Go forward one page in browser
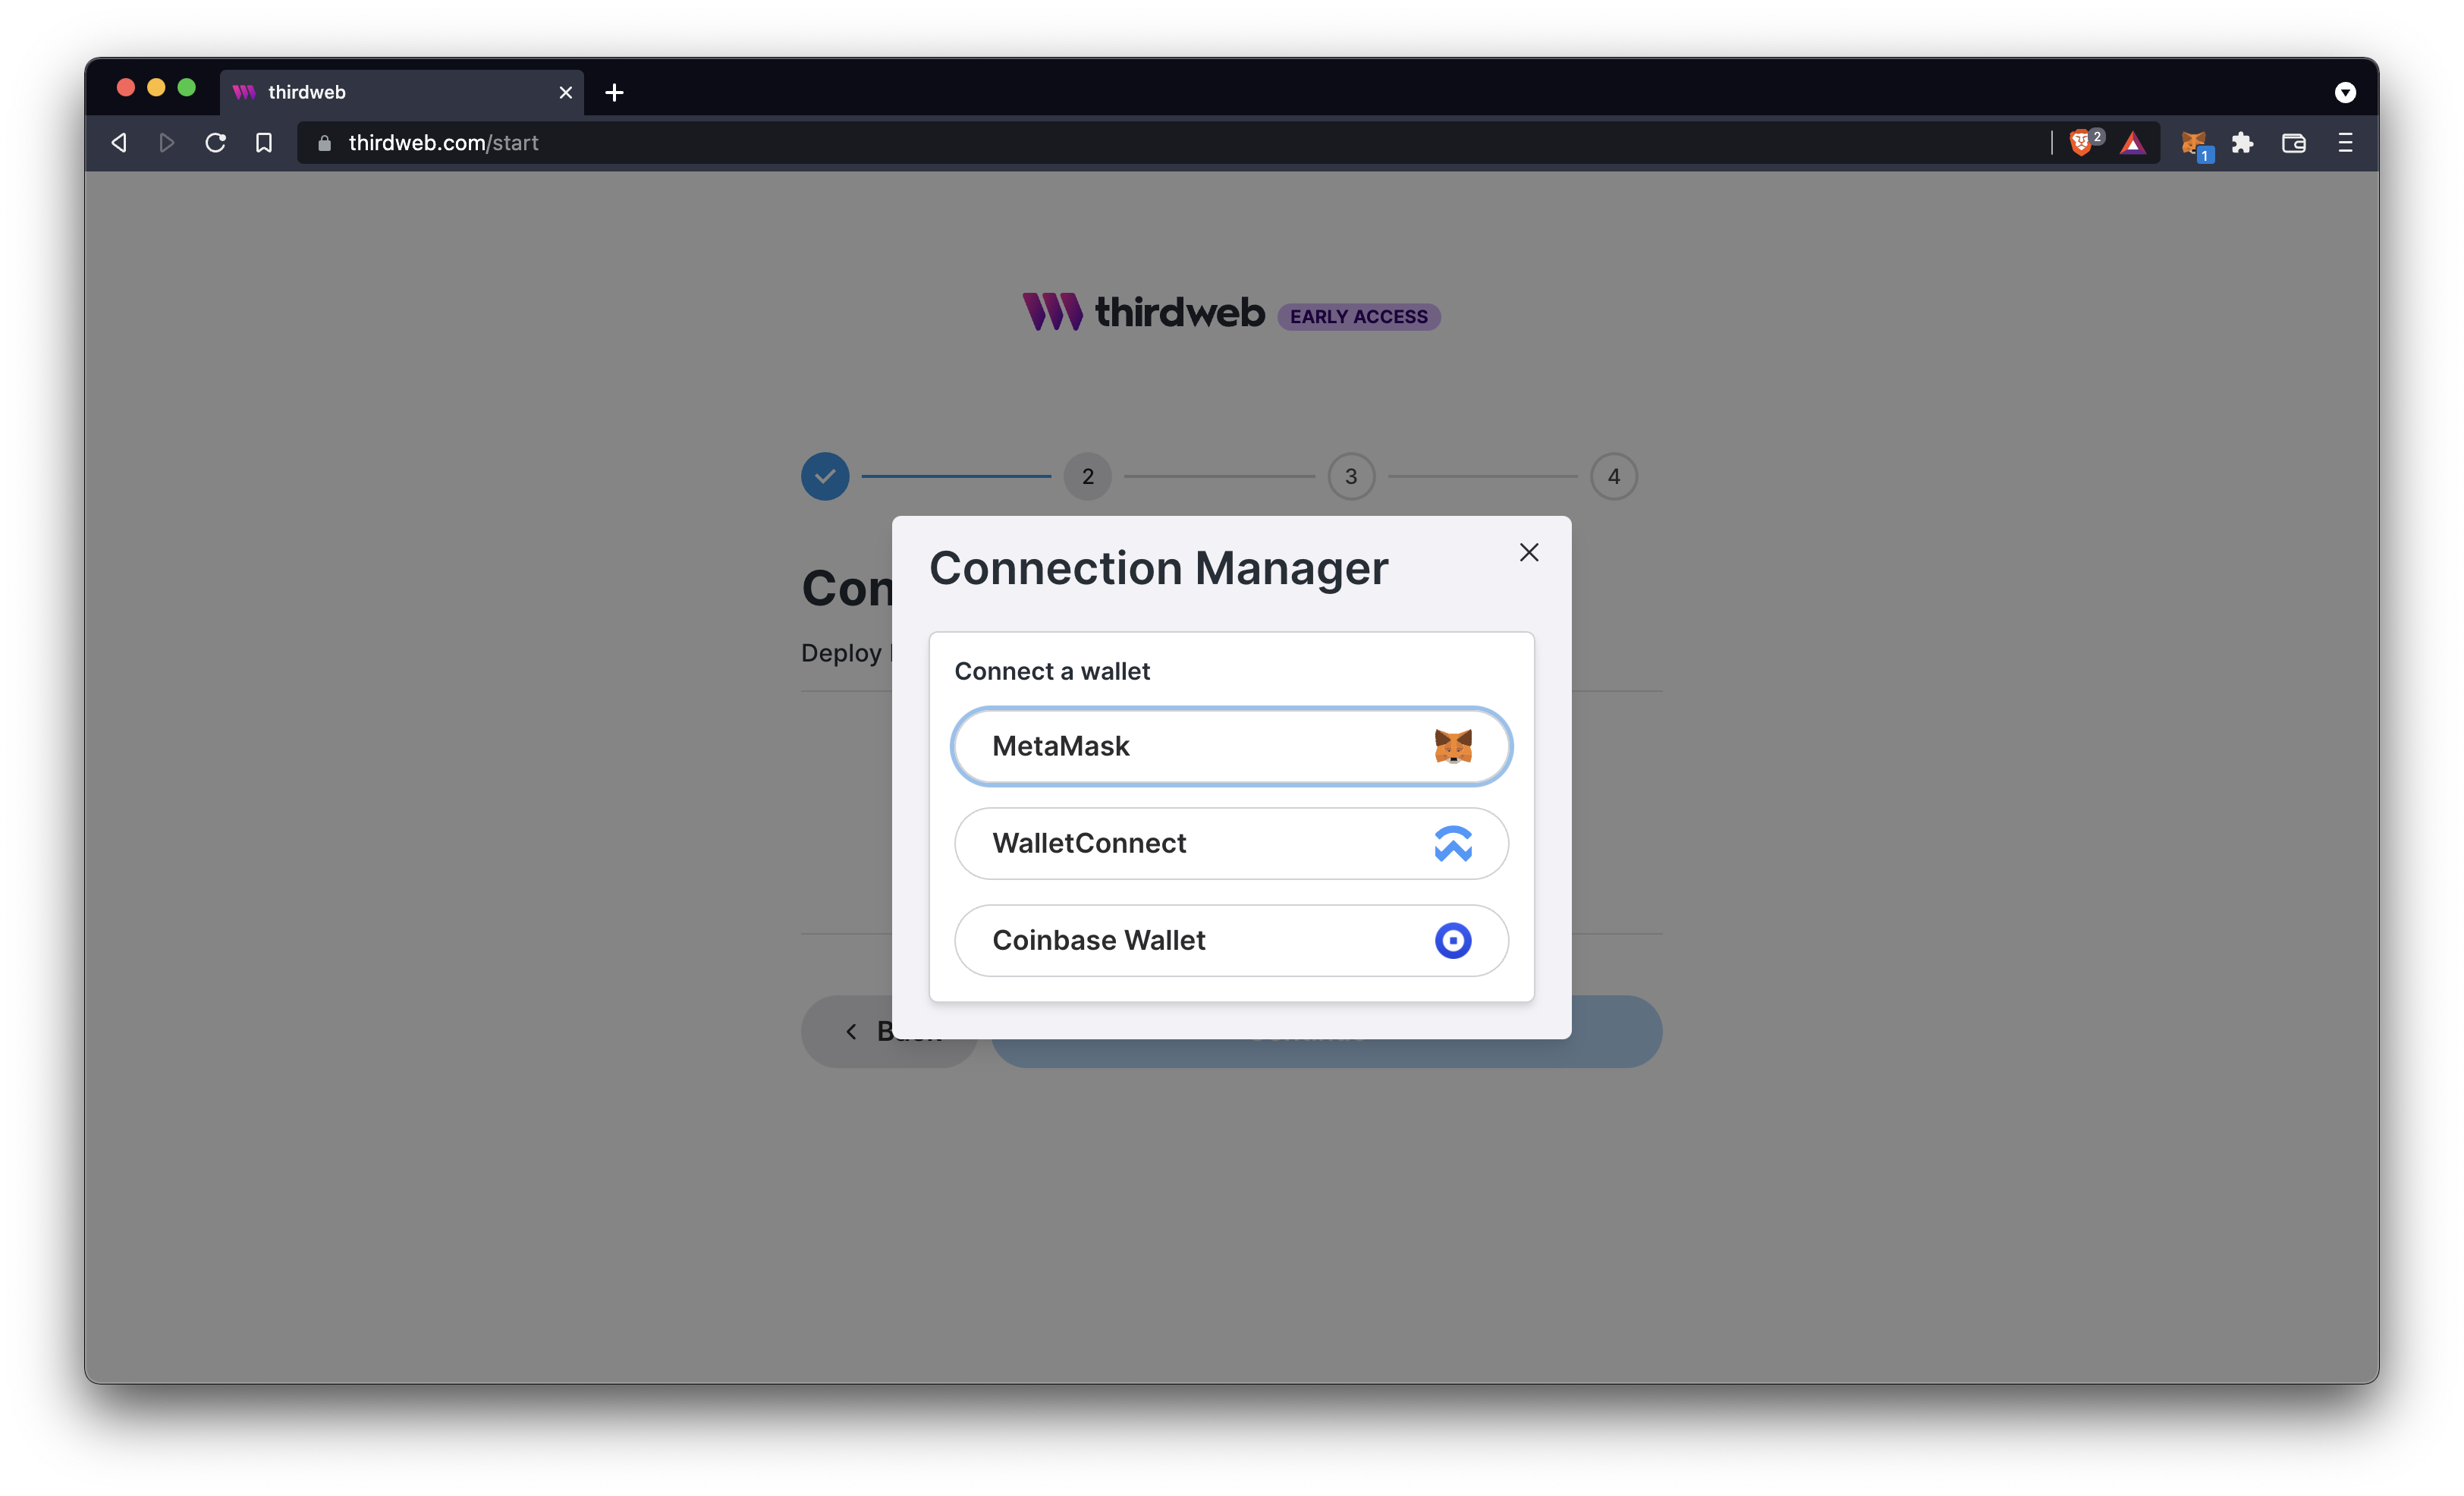The height and width of the screenshot is (1496, 2464). 167,143
